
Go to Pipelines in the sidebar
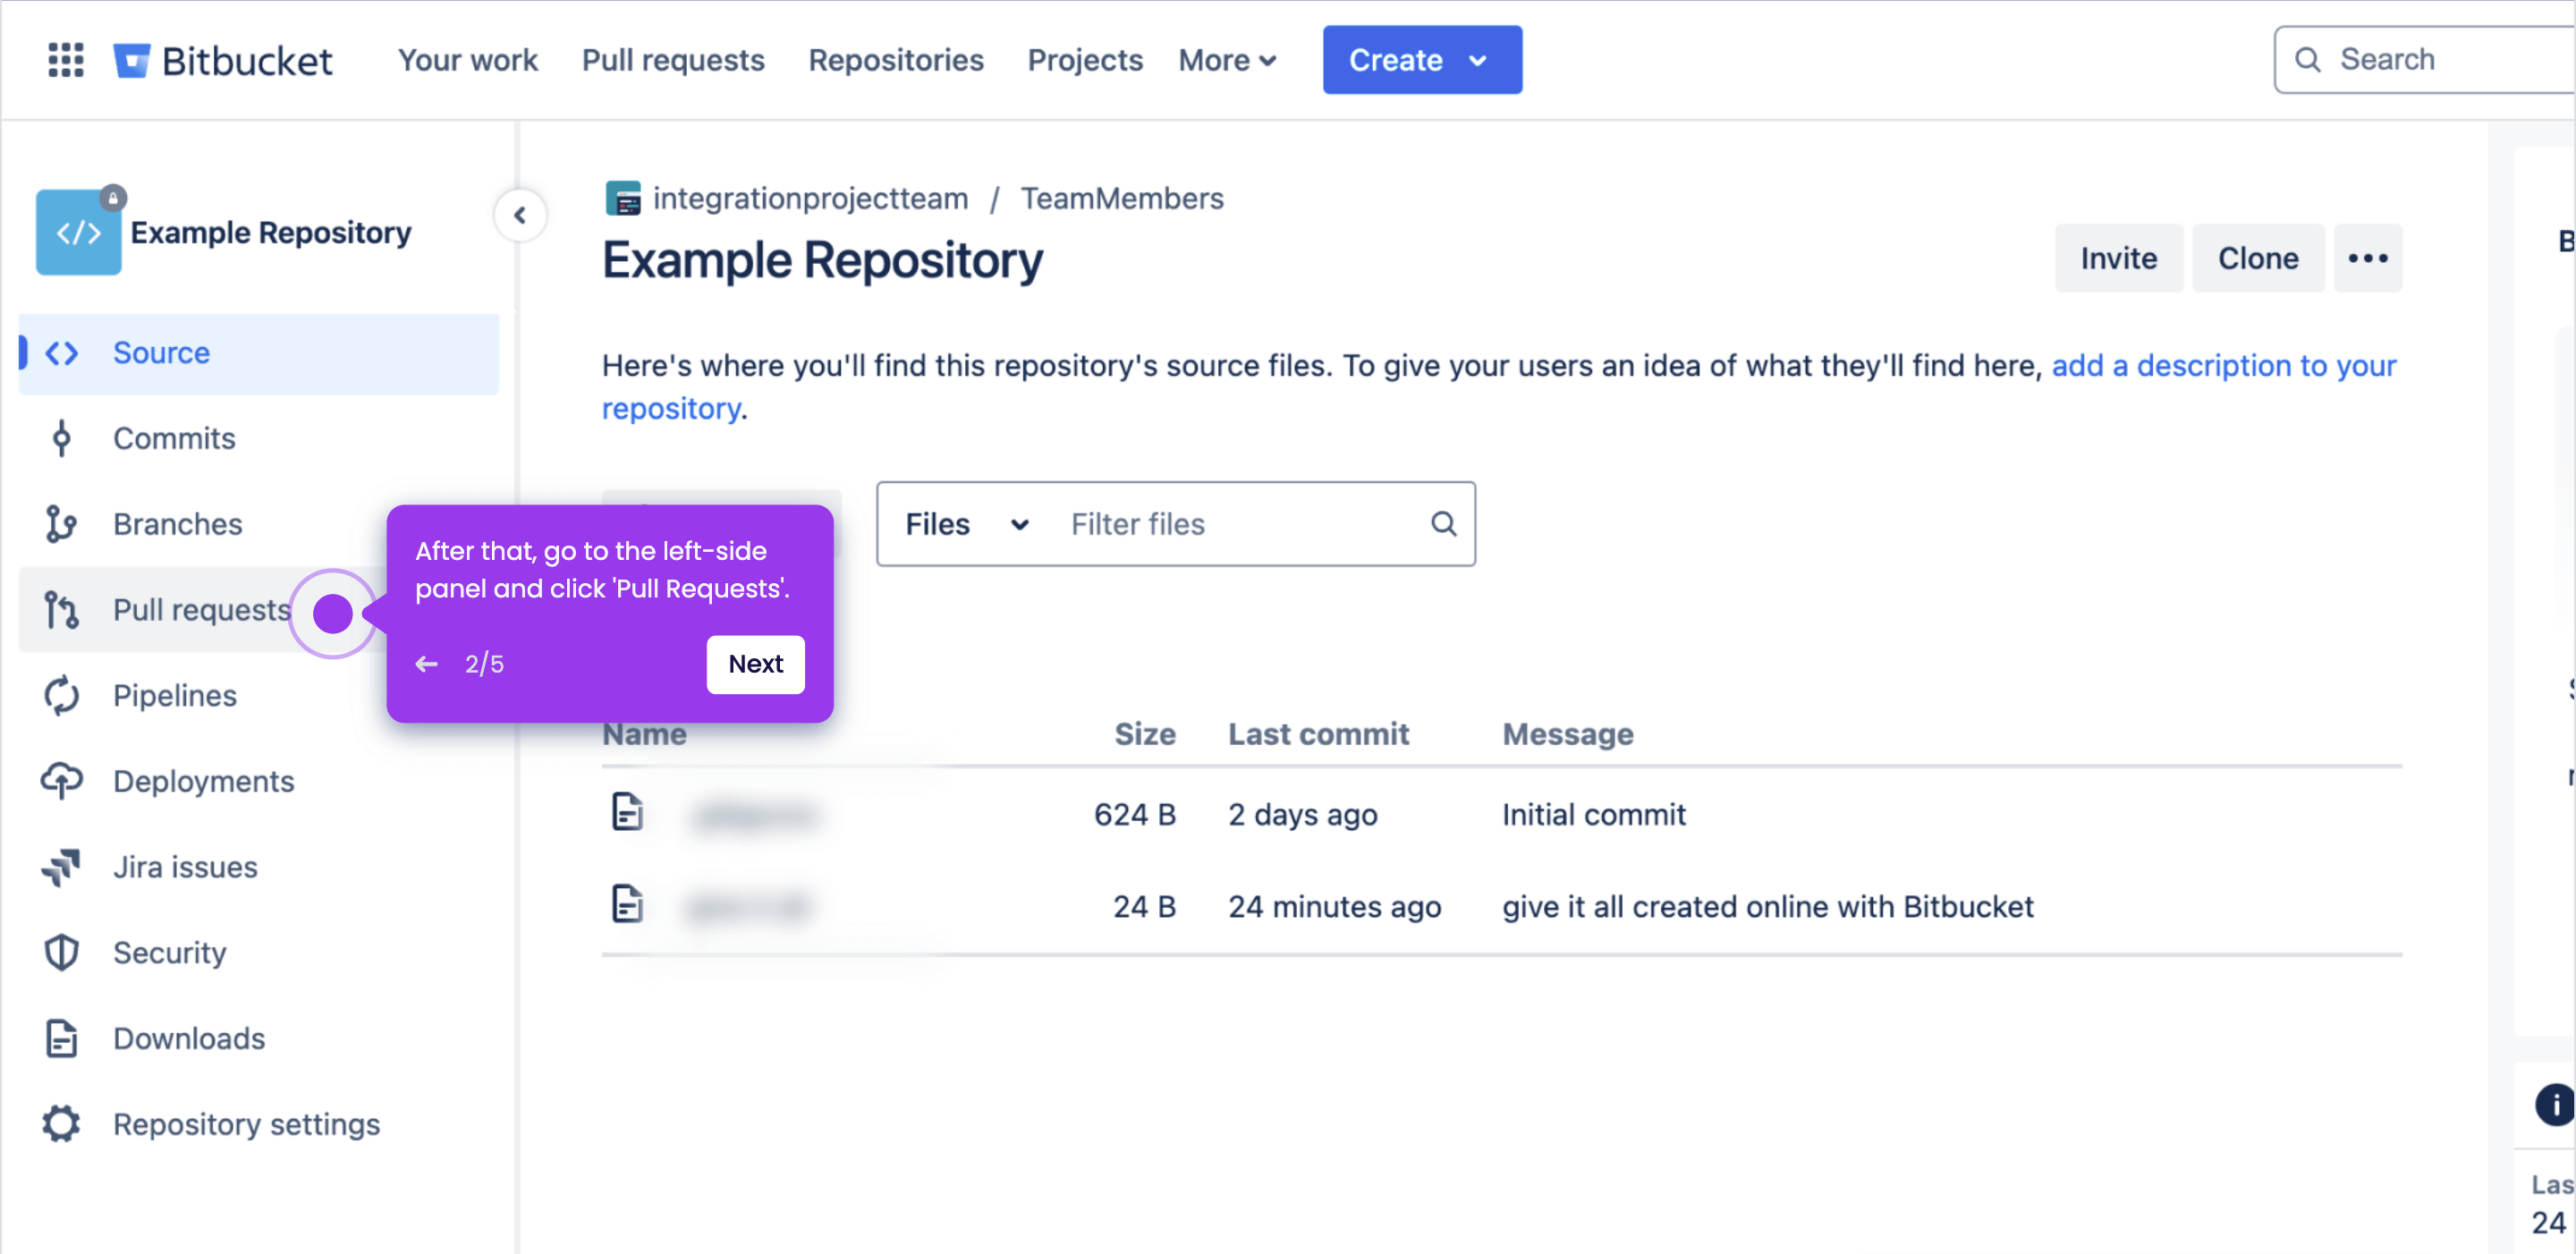point(175,696)
